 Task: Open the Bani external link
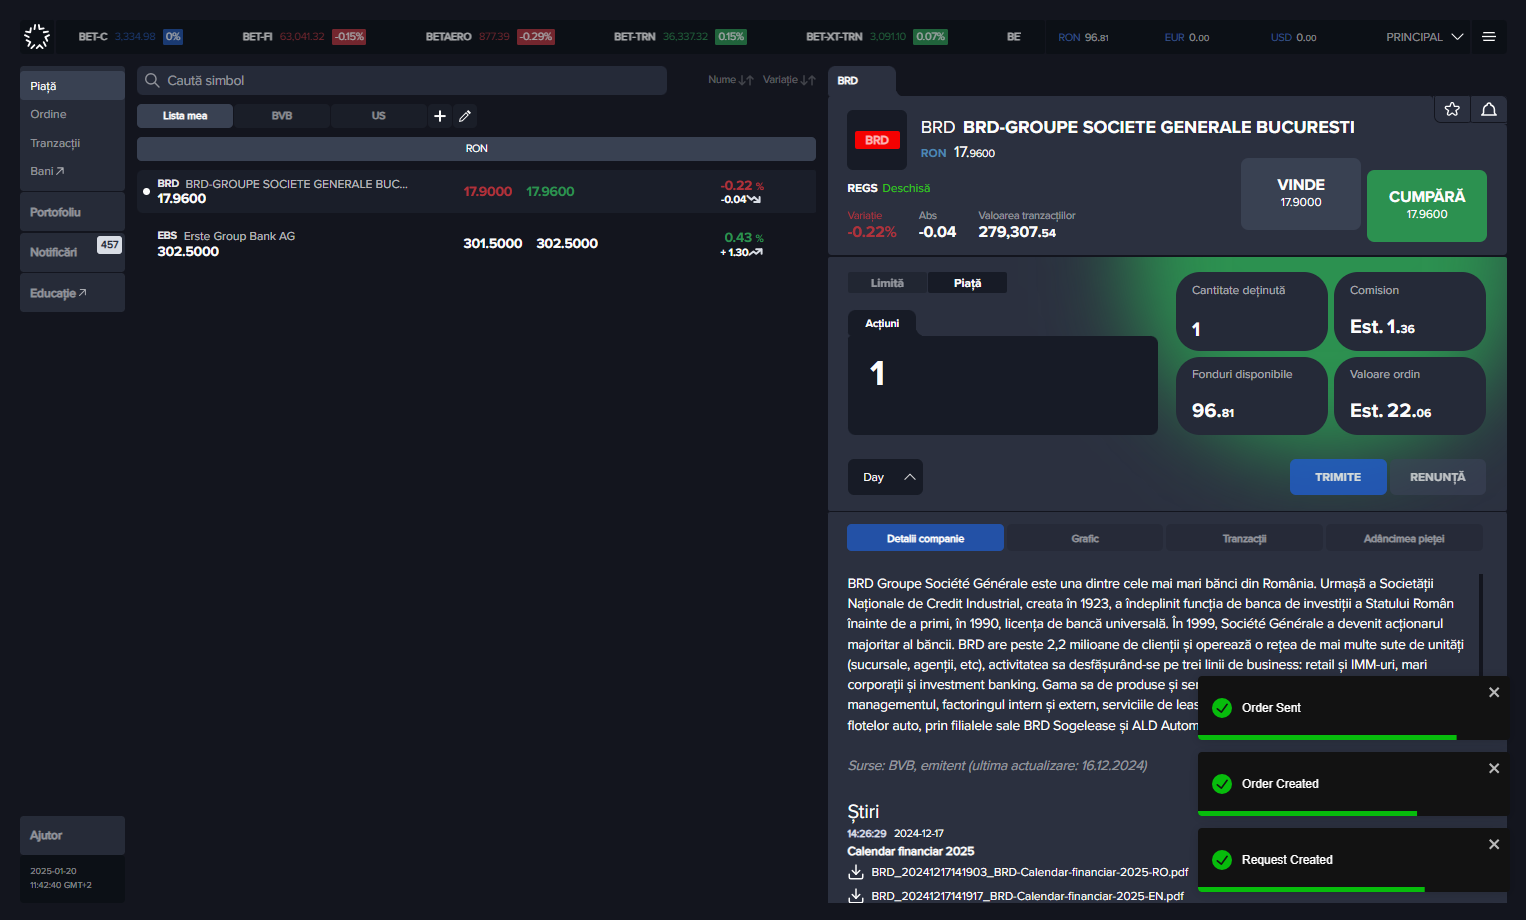pyautogui.click(x=72, y=171)
